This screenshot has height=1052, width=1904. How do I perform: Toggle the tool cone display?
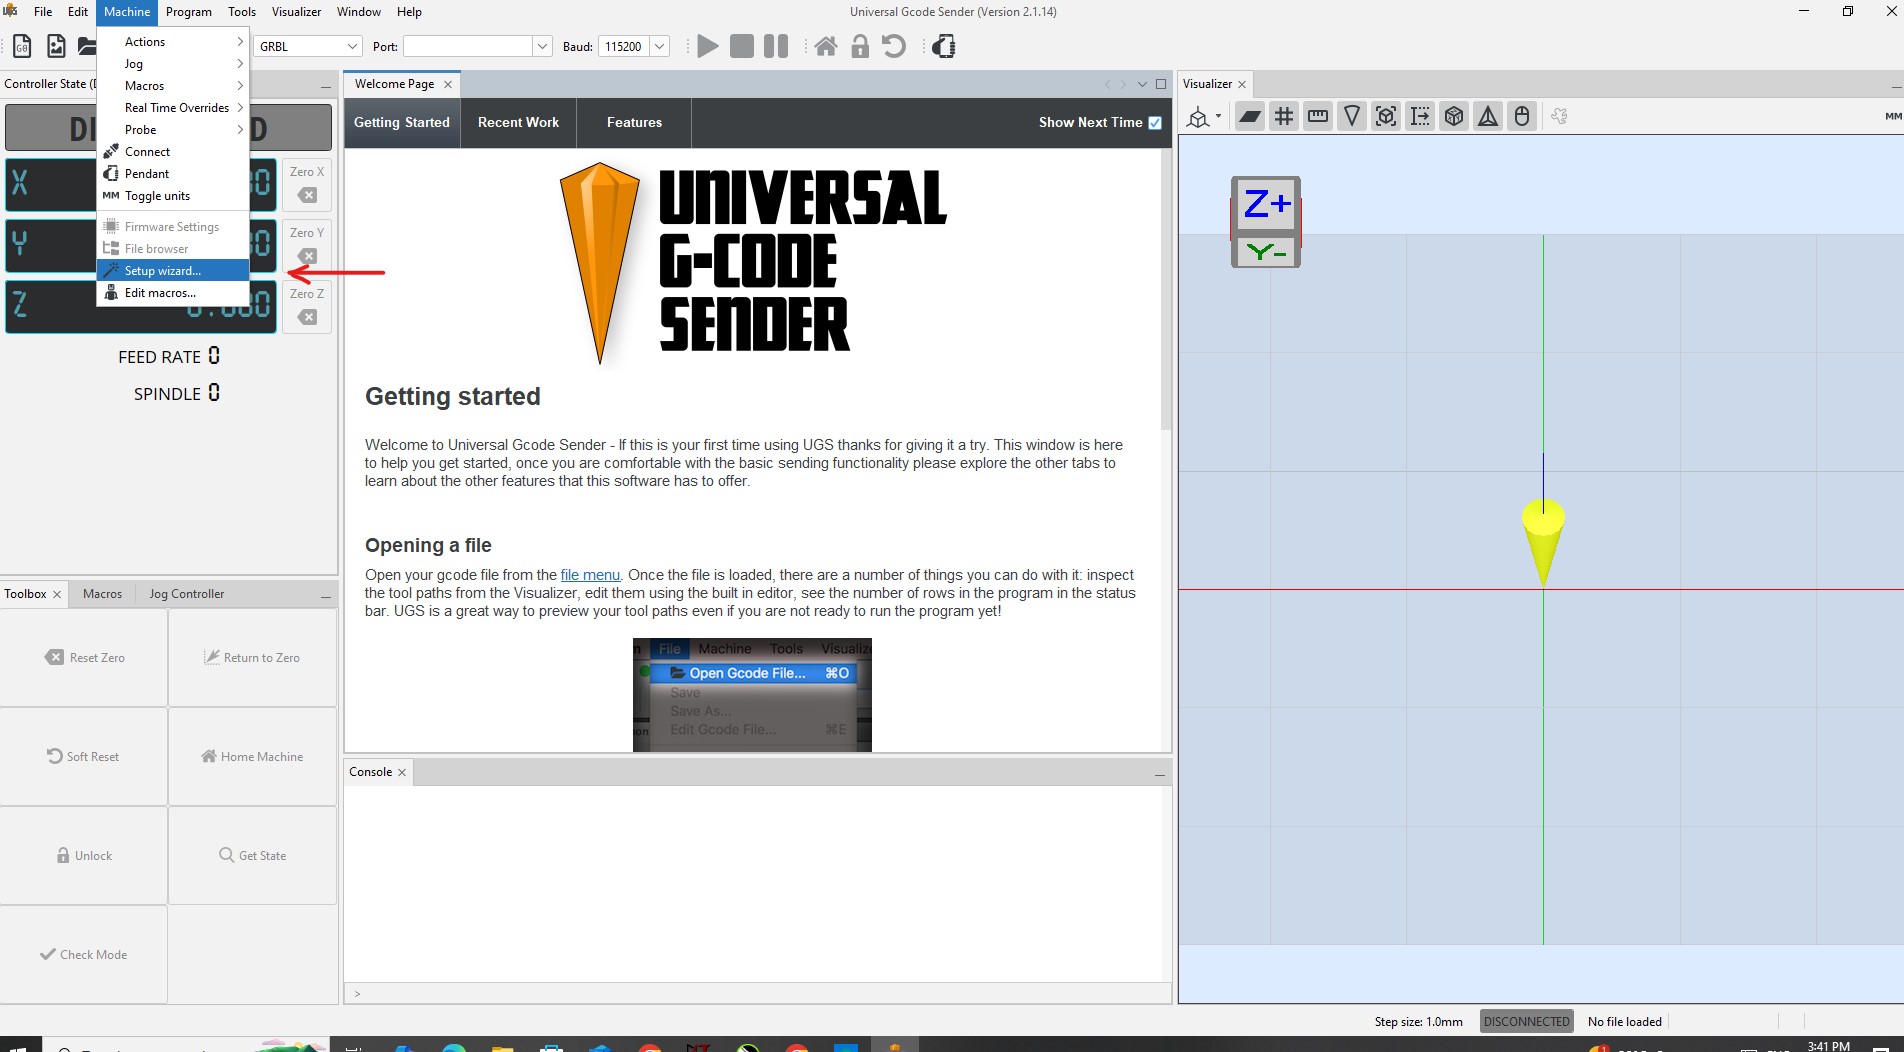[1352, 117]
